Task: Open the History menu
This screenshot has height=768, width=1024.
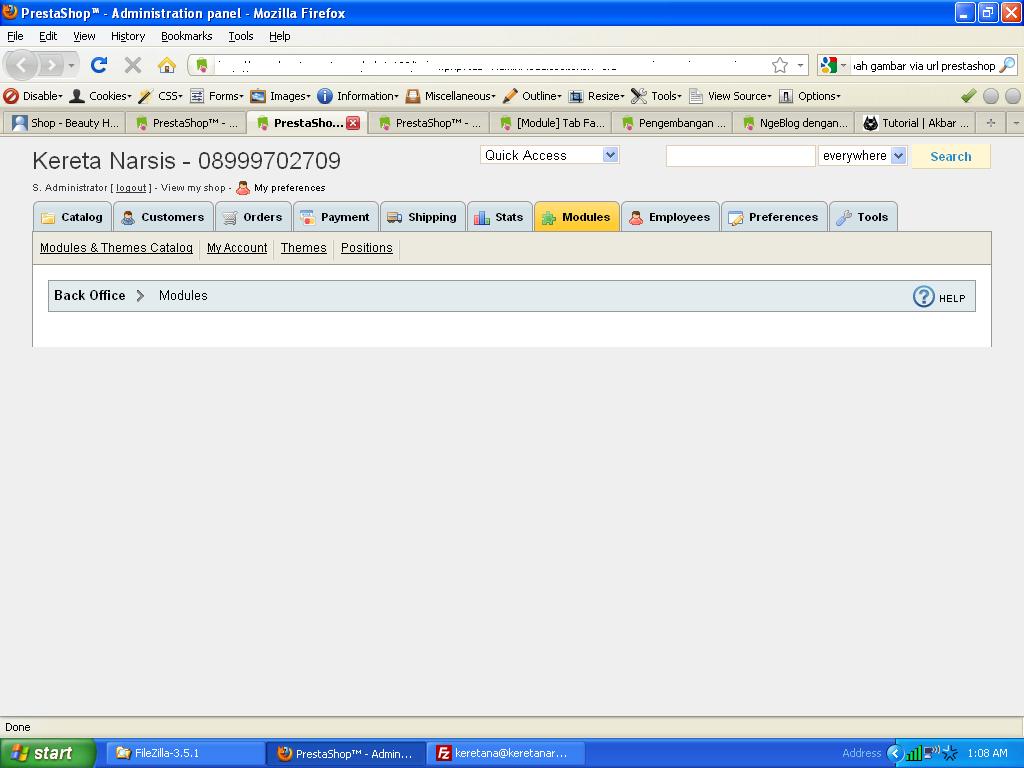Action: point(127,36)
